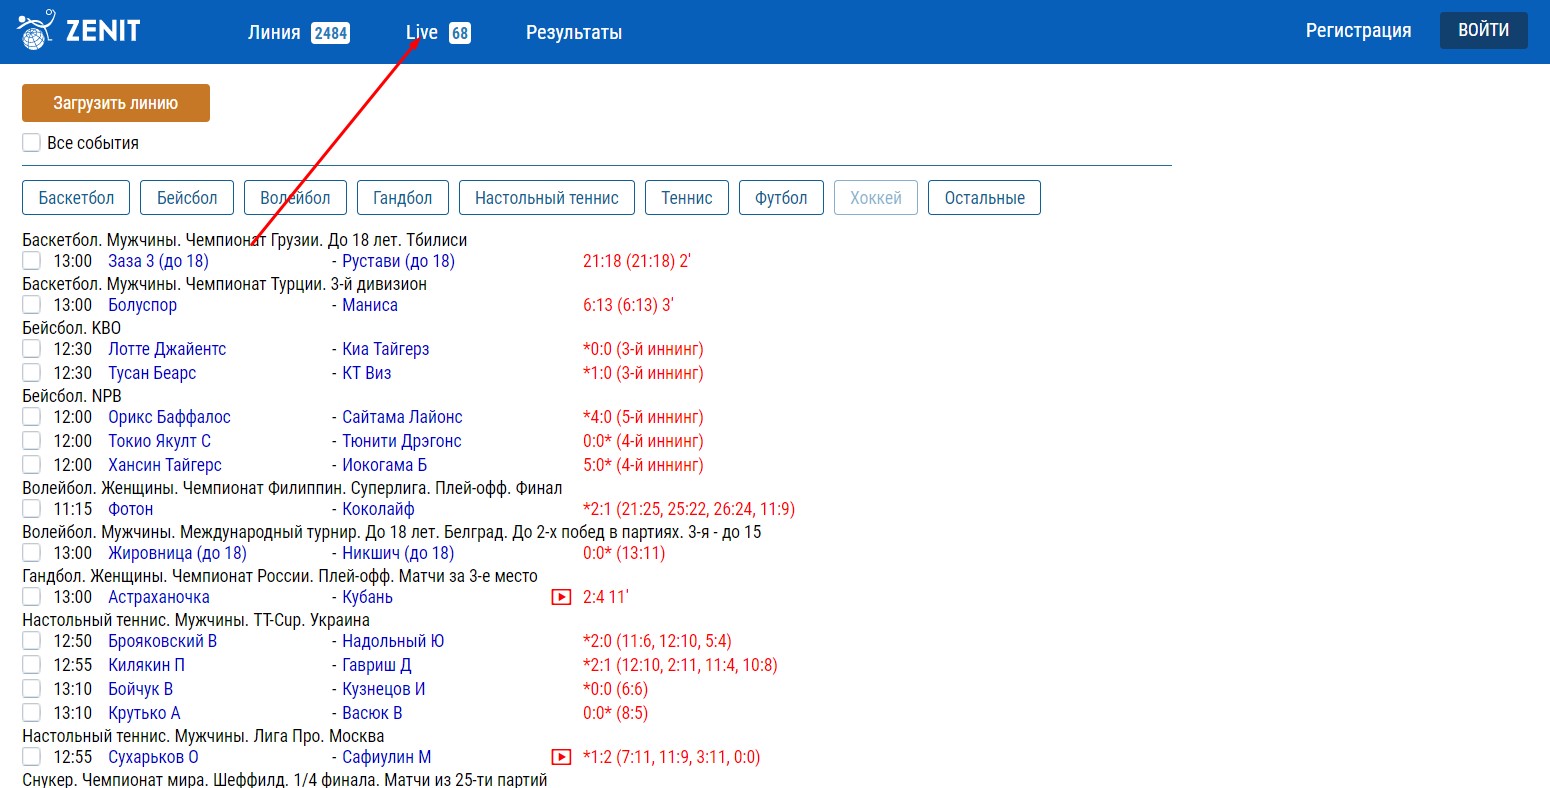
Task: Open the КТ Виз link
Action: point(367,373)
